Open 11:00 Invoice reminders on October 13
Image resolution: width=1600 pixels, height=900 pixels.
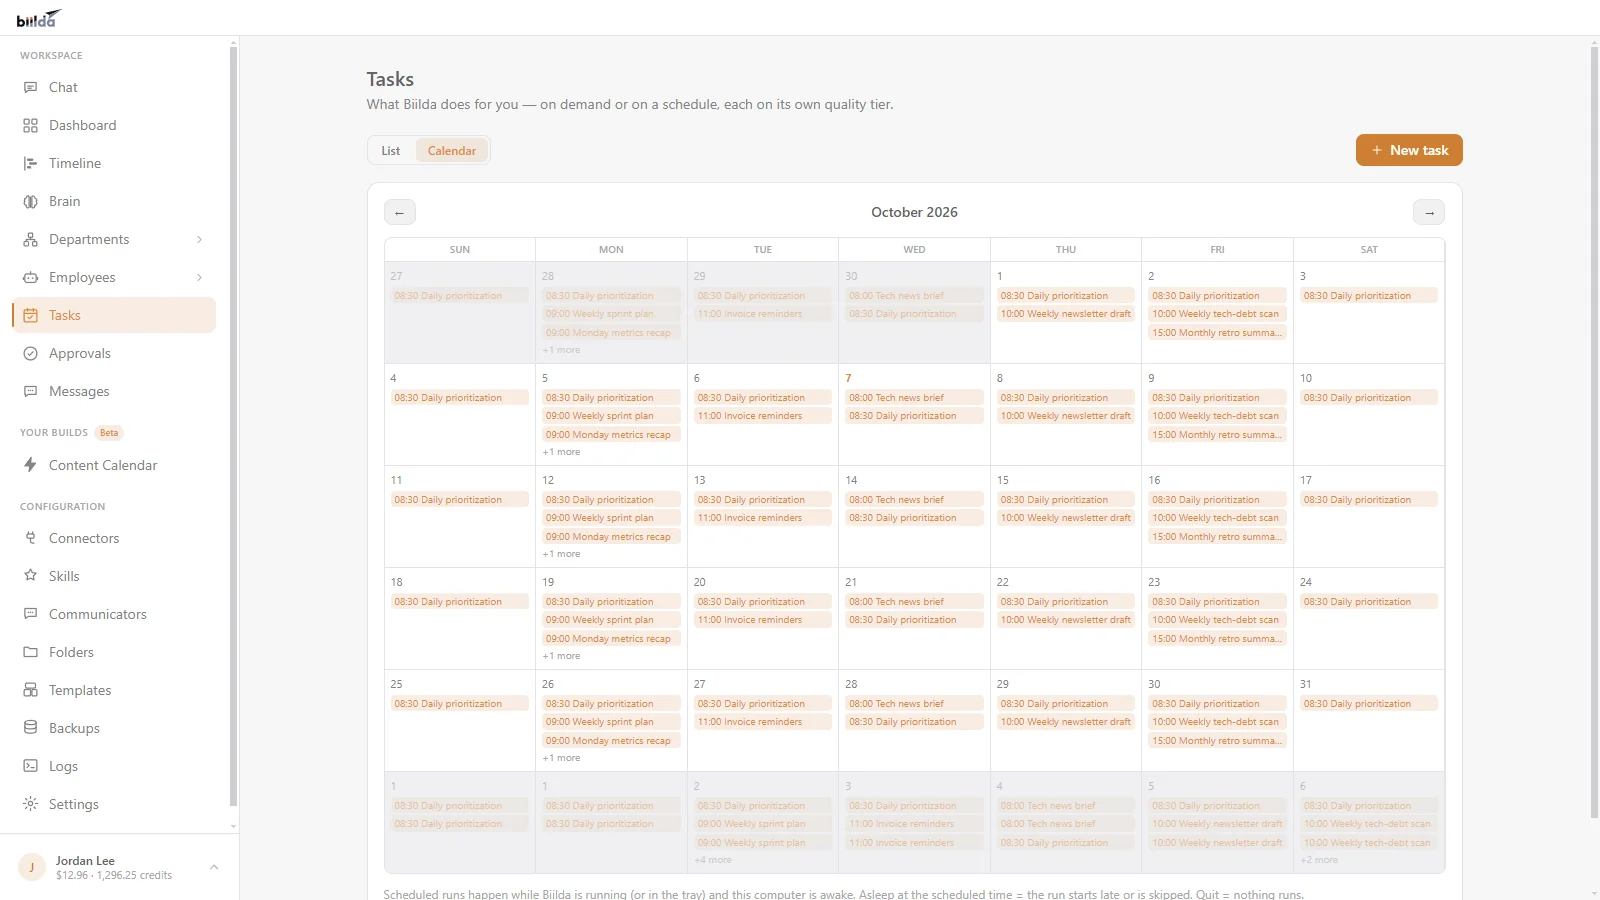tap(763, 518)
